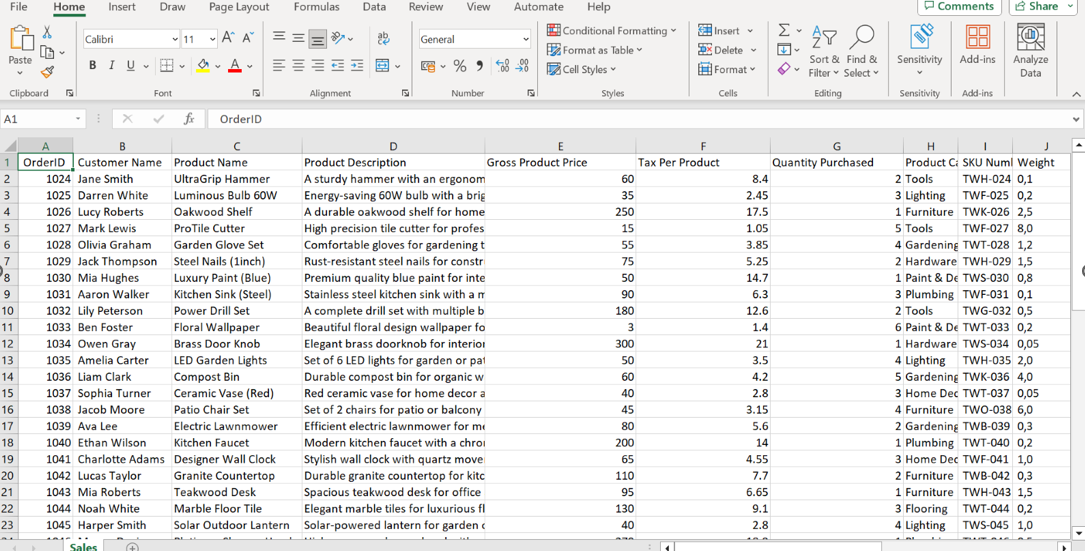Click the Increase Font Size icon
Image resolution: width=1085 pixels, height=551 pixels.
(x=228, y=39)
